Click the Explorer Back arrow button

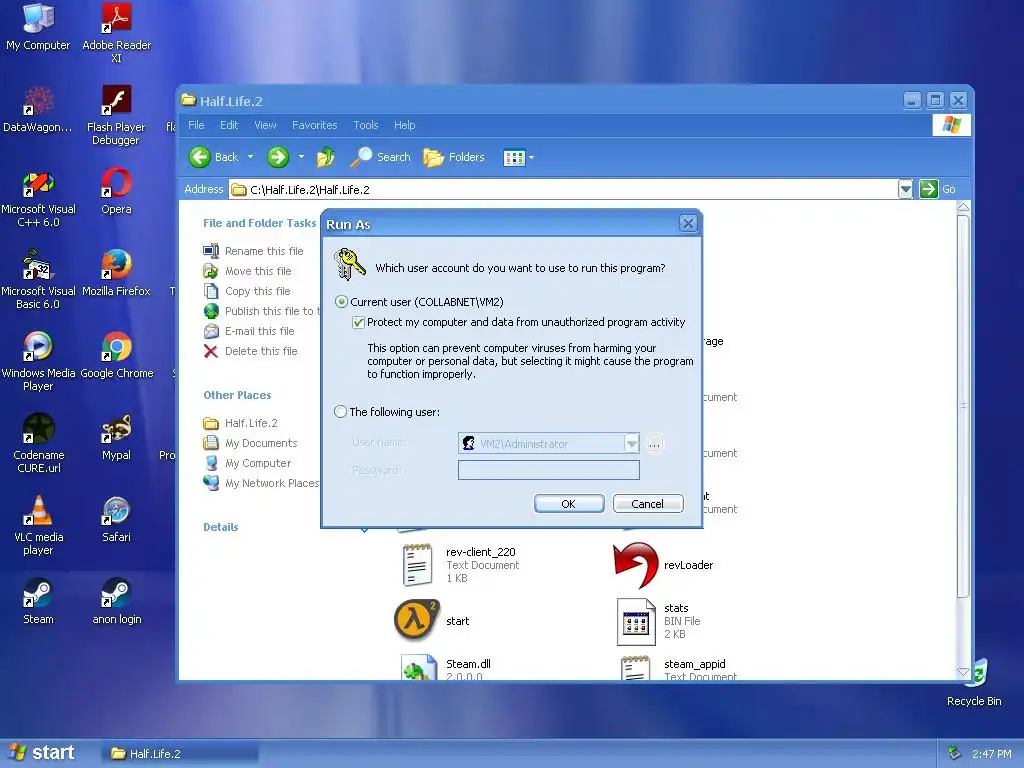coord(214,157)
